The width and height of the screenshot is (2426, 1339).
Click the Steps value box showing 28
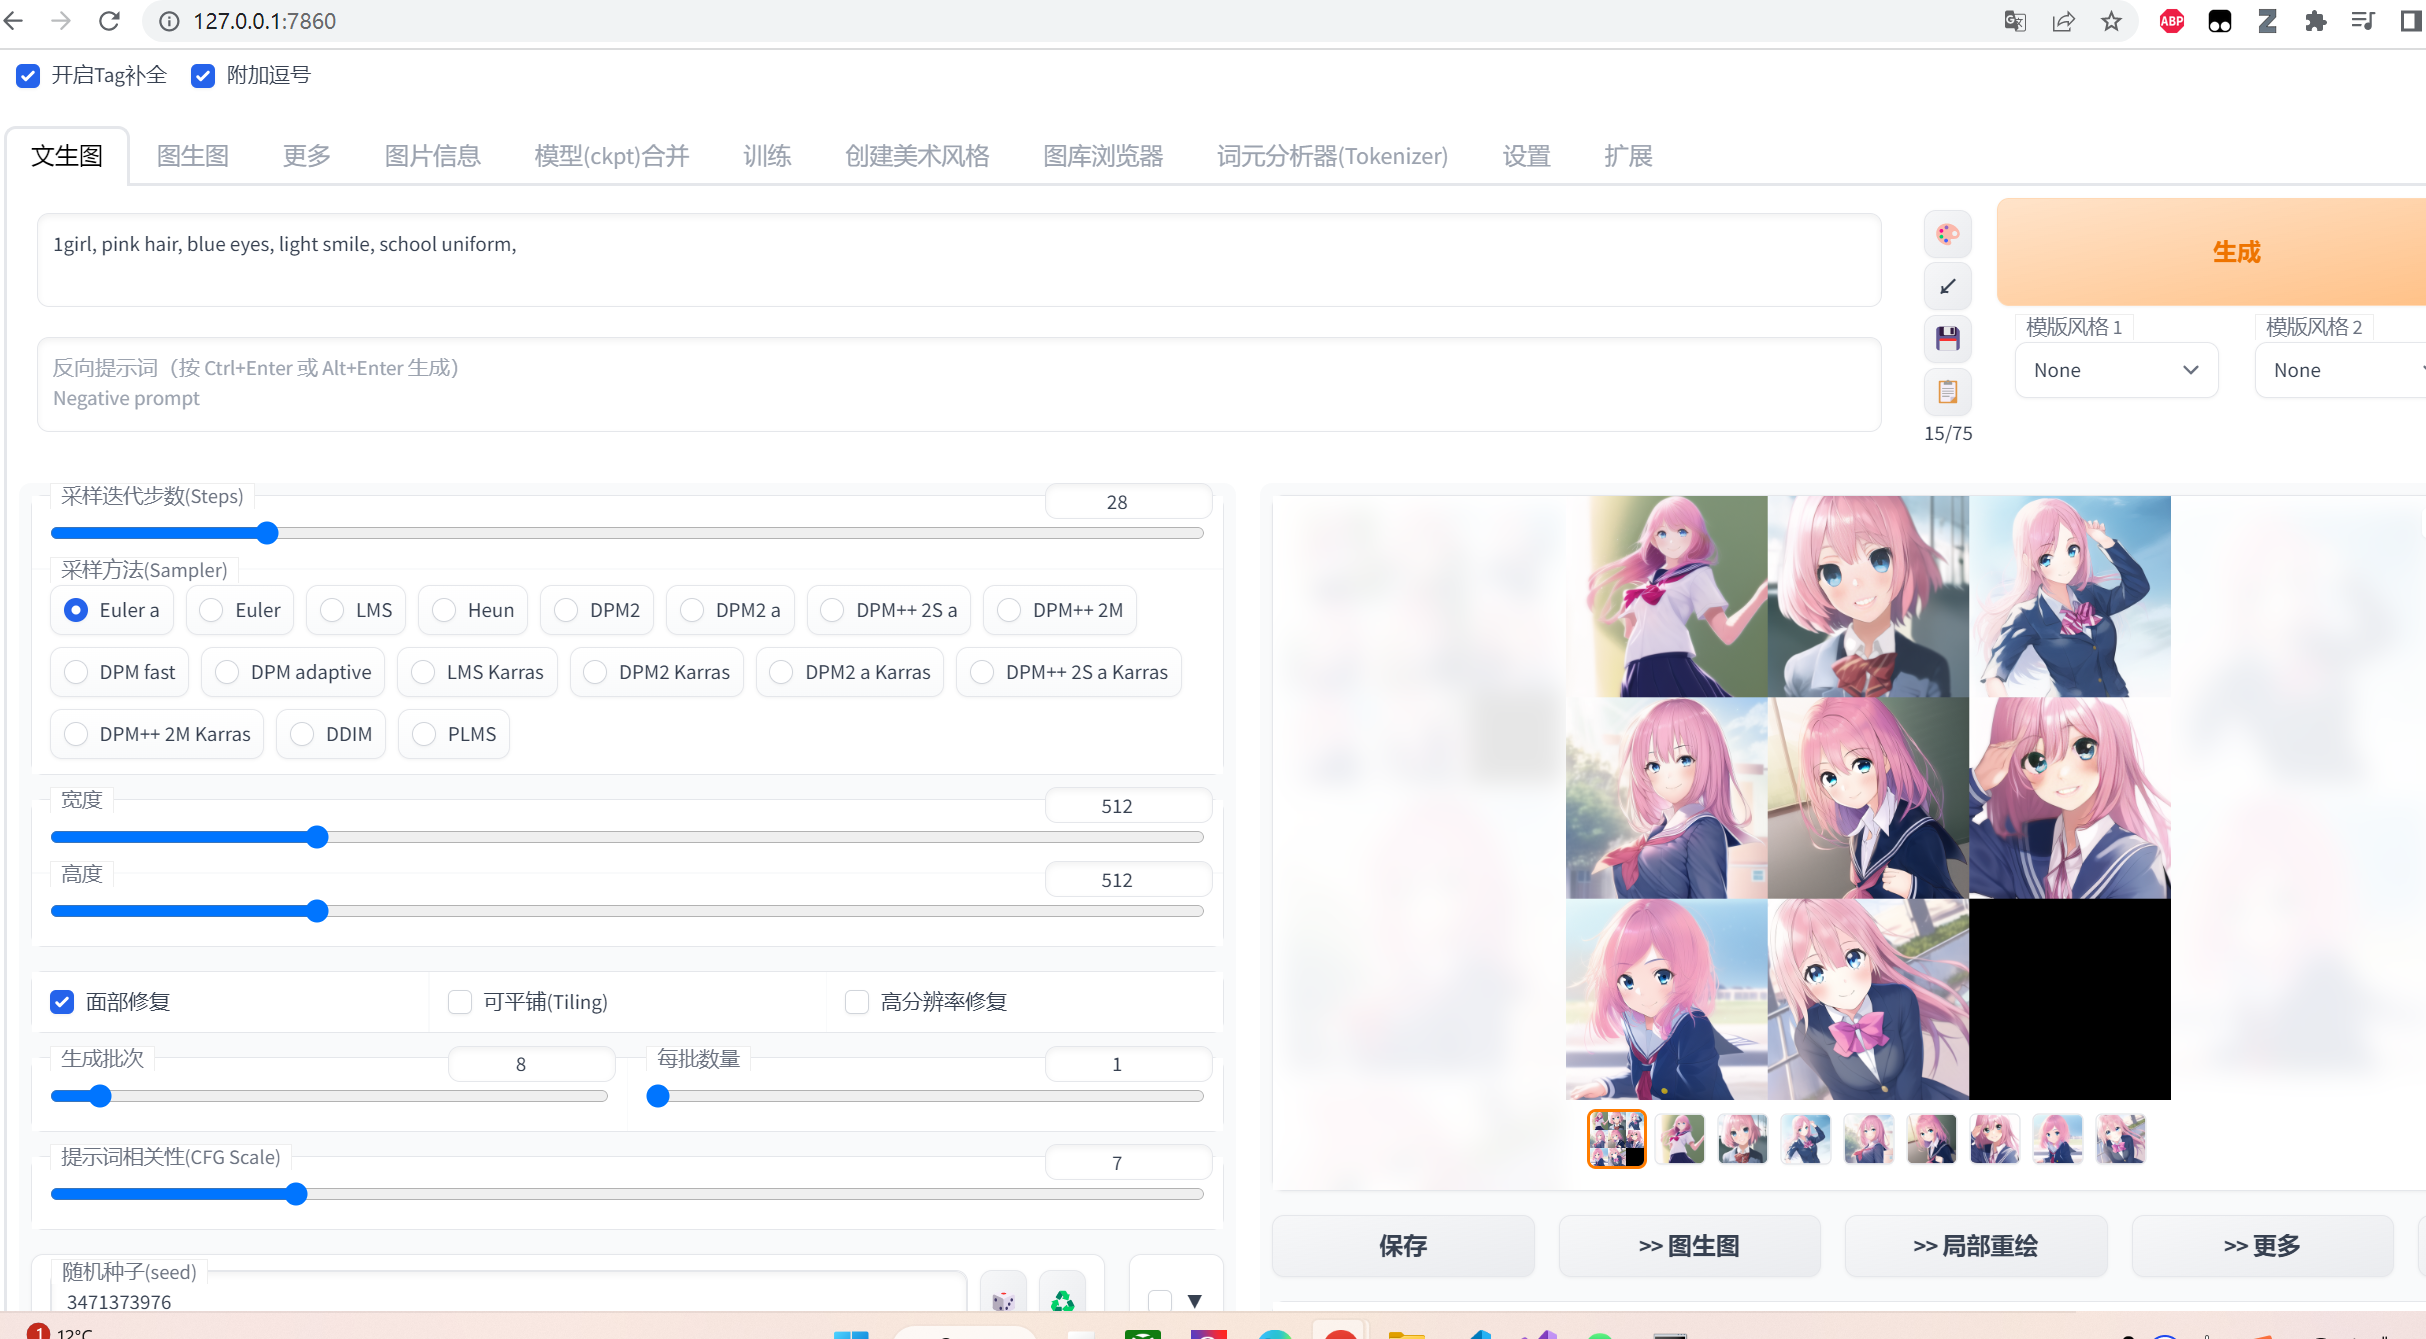[x=1128, y=502]
